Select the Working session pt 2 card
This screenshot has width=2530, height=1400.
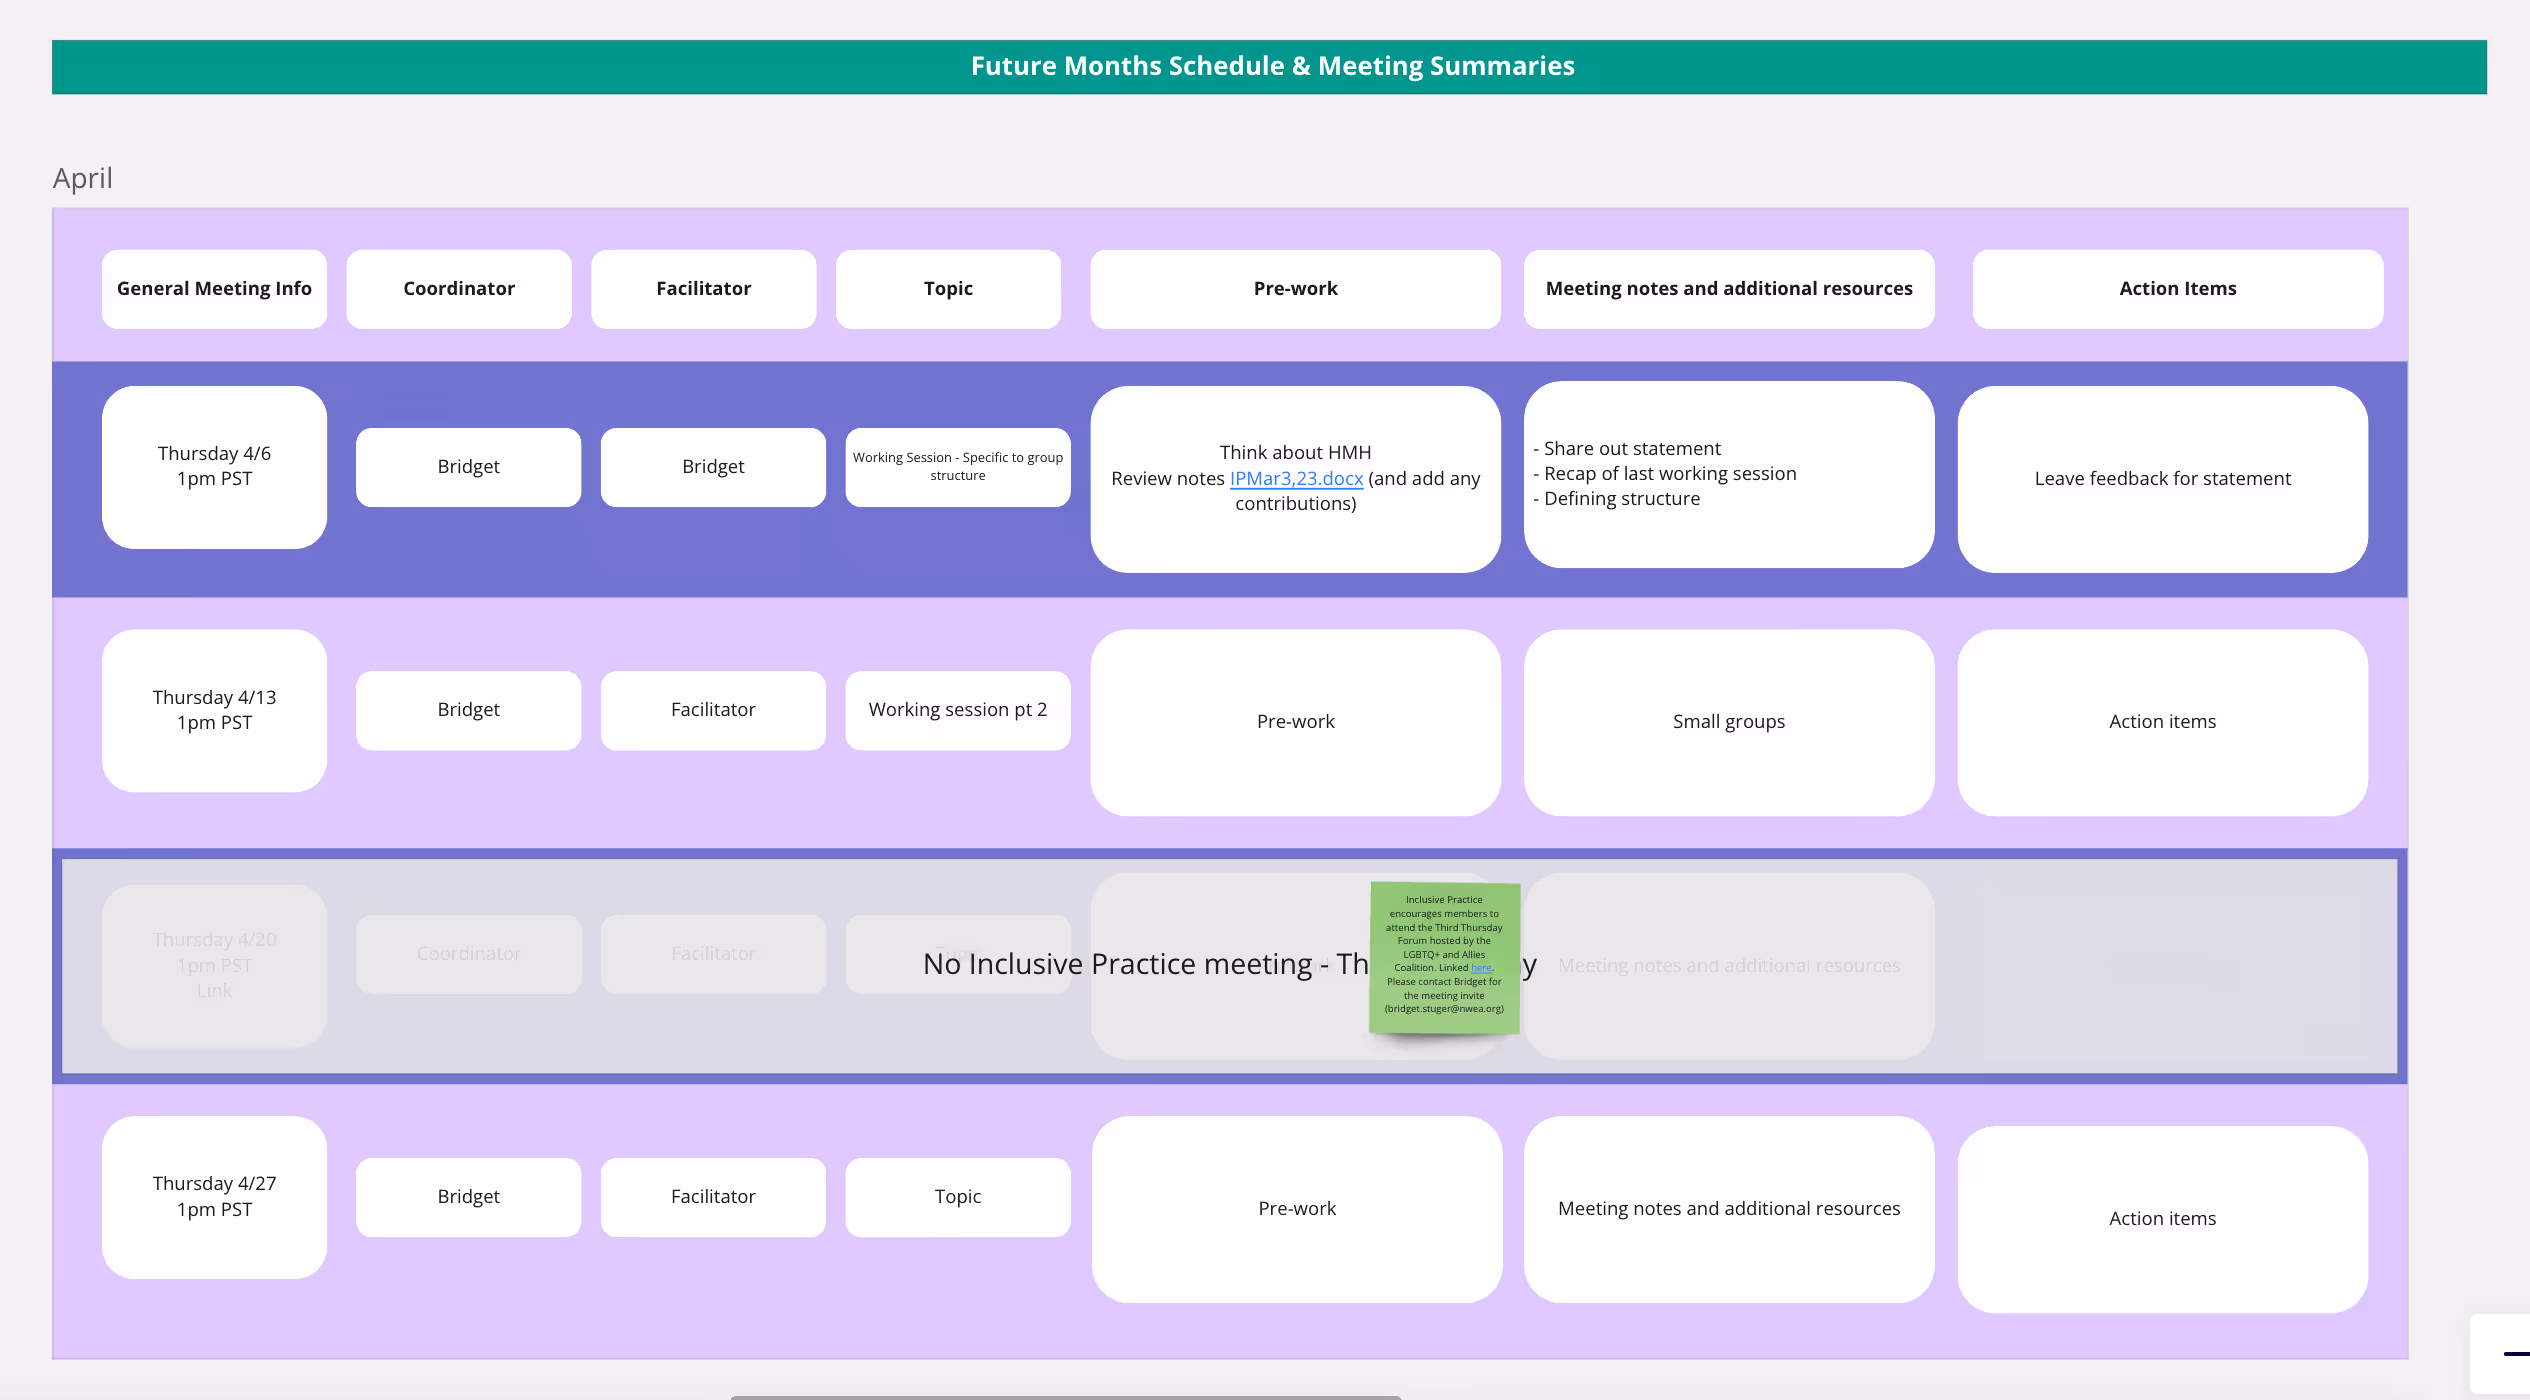point(958,710)
